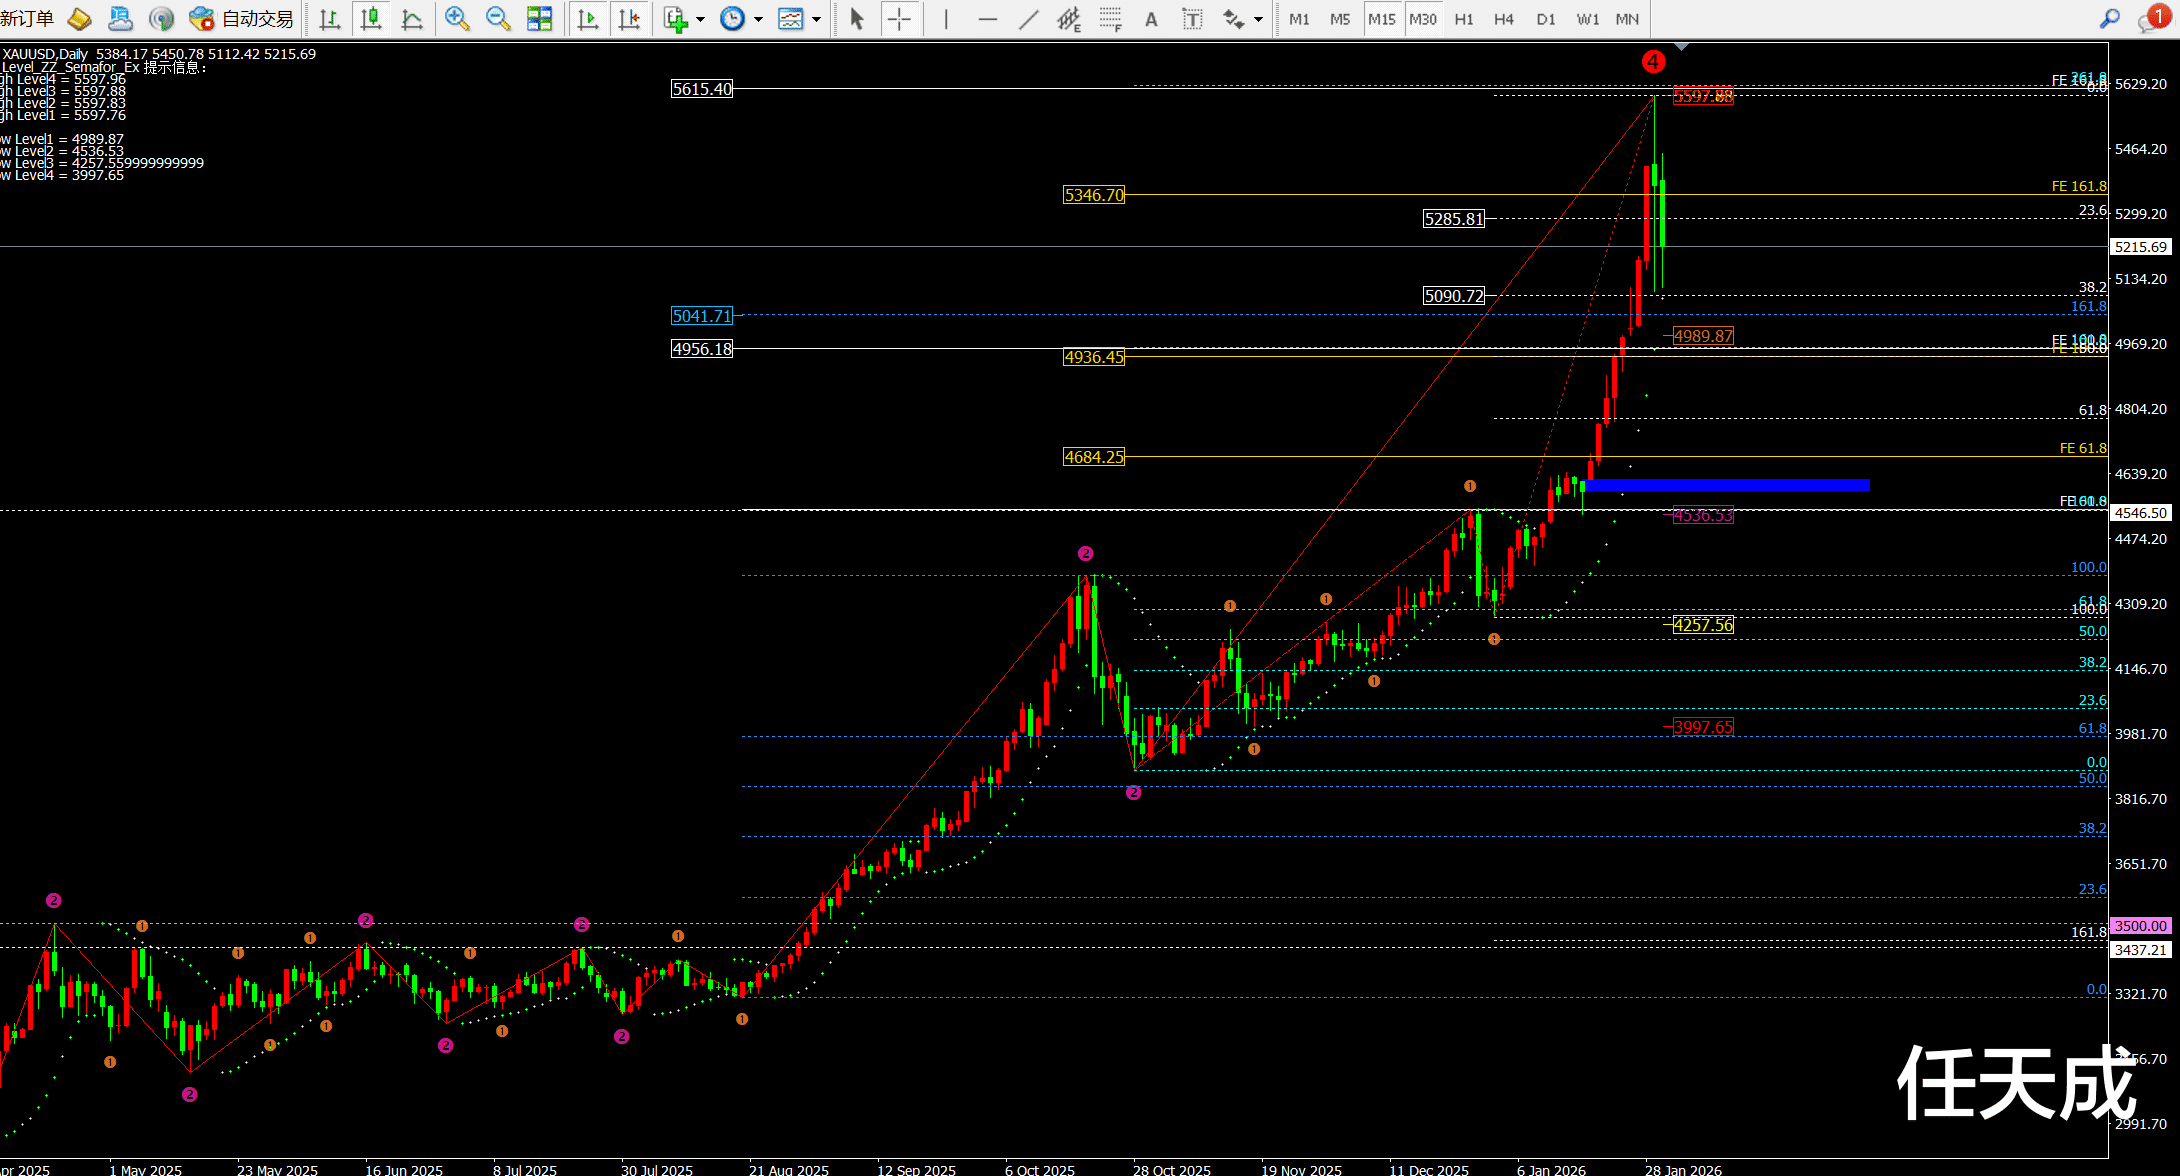2180x1176 pixels.
Task: Click the 新订单 new order button
Action: [x=28, y=18]
